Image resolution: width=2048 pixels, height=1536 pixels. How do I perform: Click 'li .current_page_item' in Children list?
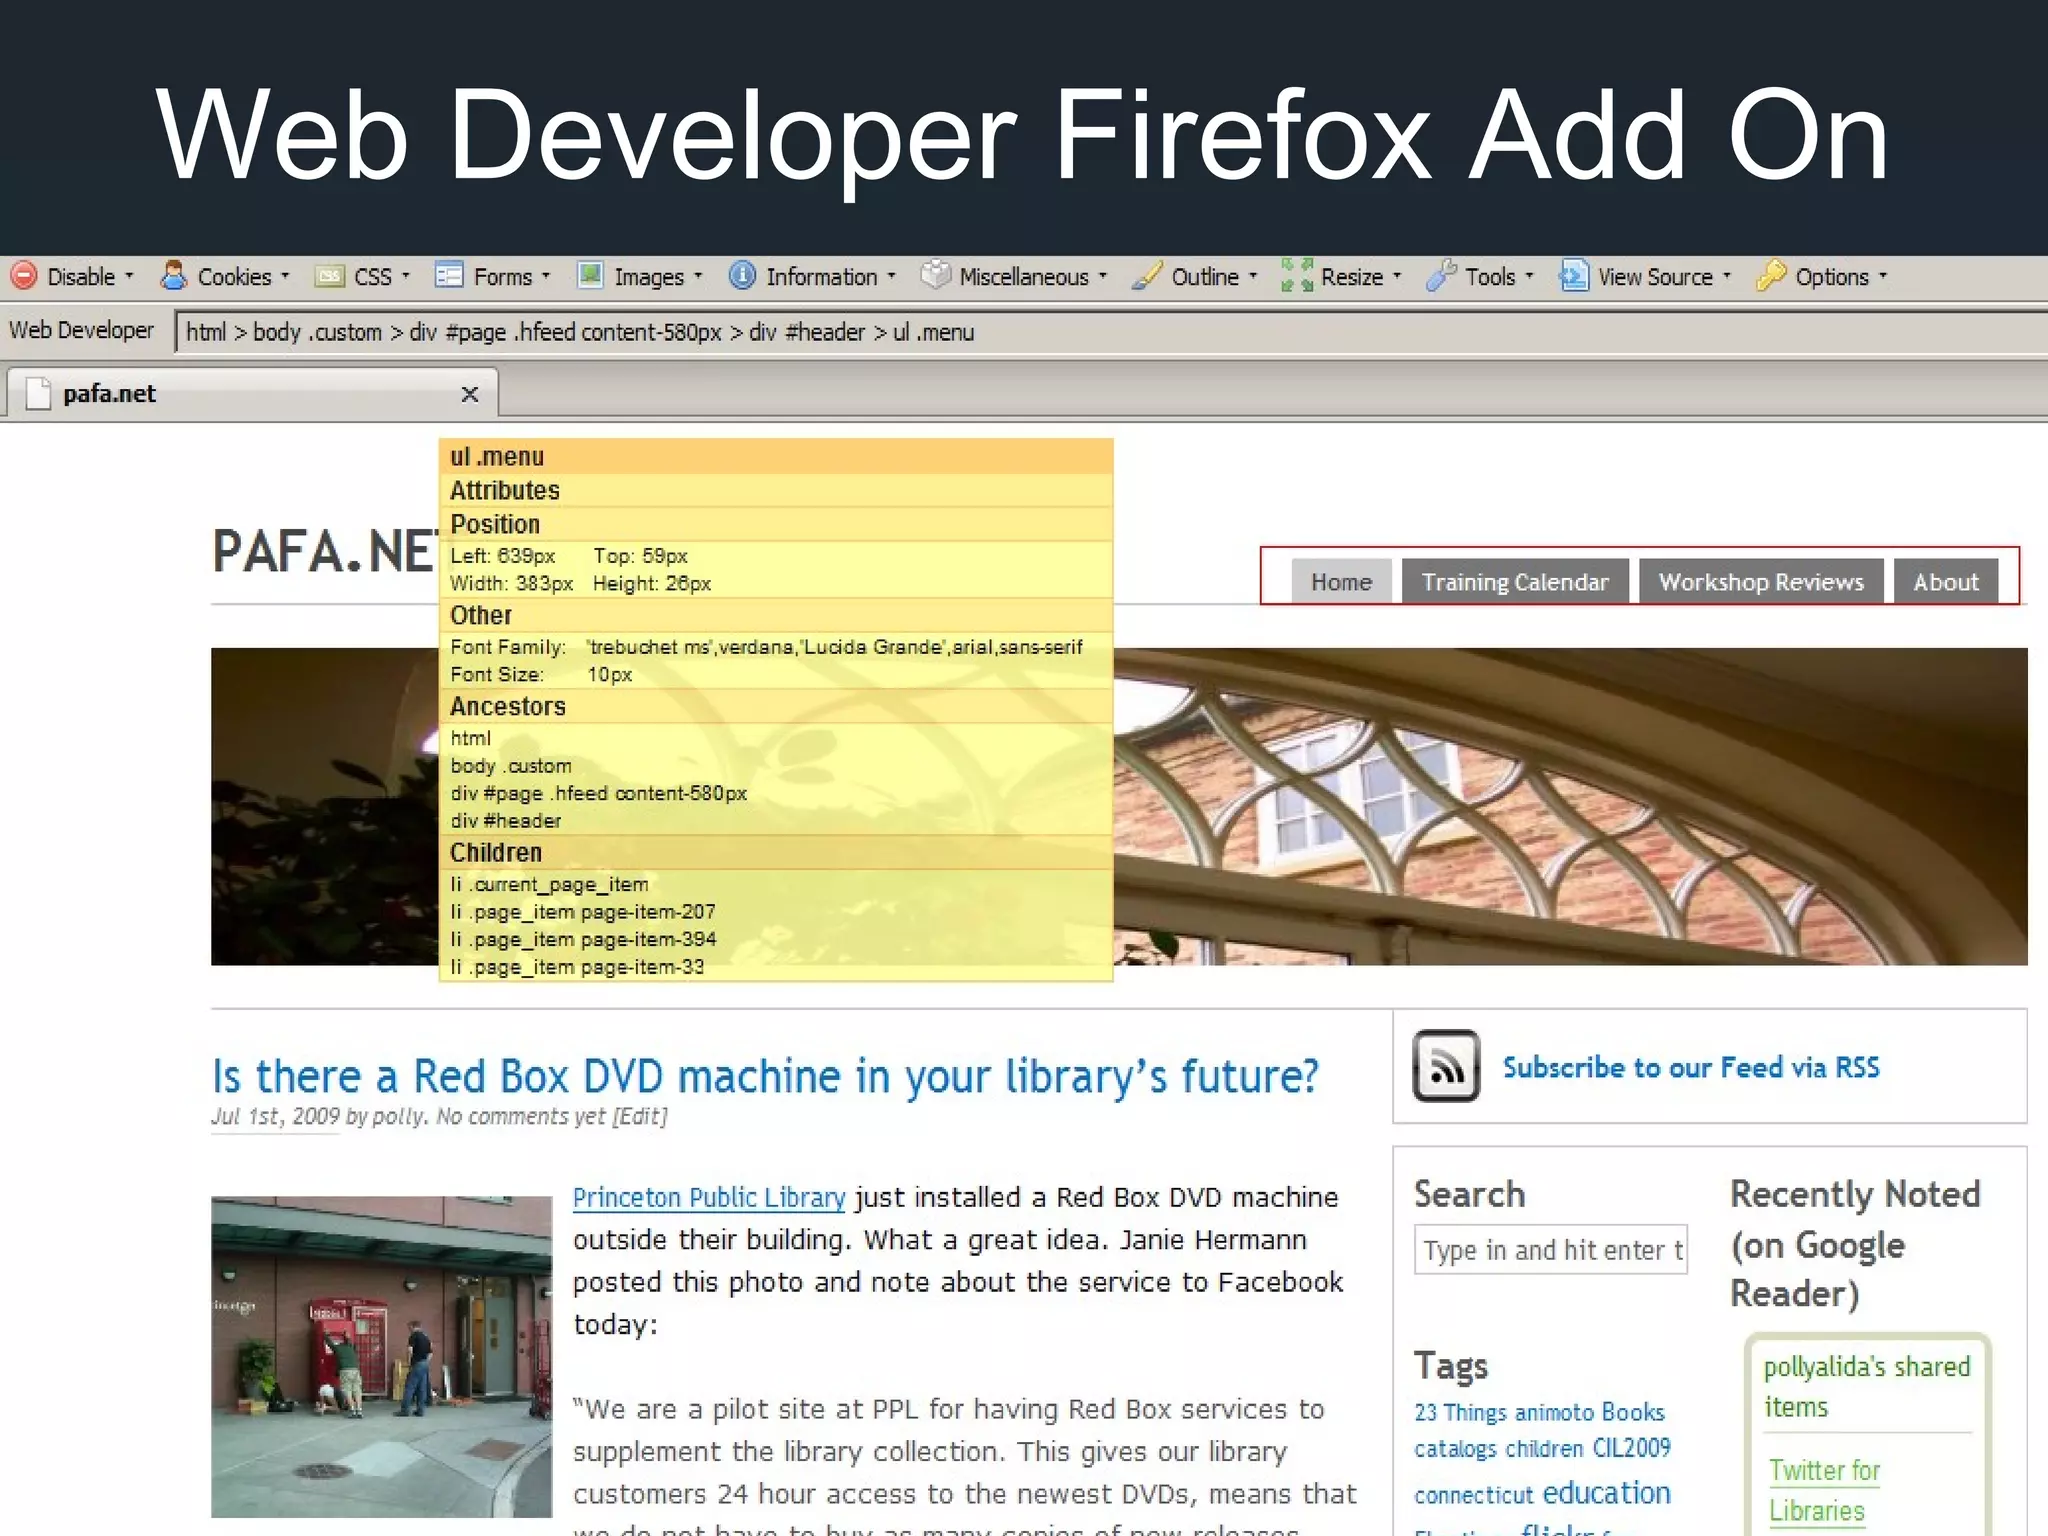[x=549, y=884]
